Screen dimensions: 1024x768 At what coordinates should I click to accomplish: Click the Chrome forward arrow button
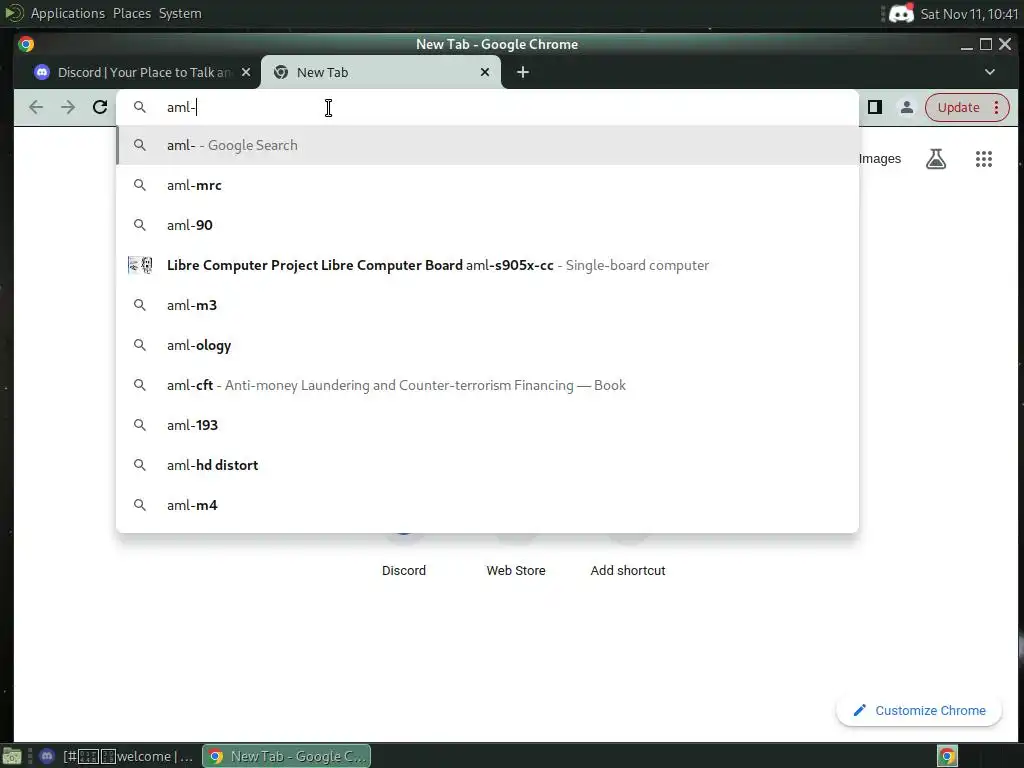[x=68, y=107]
